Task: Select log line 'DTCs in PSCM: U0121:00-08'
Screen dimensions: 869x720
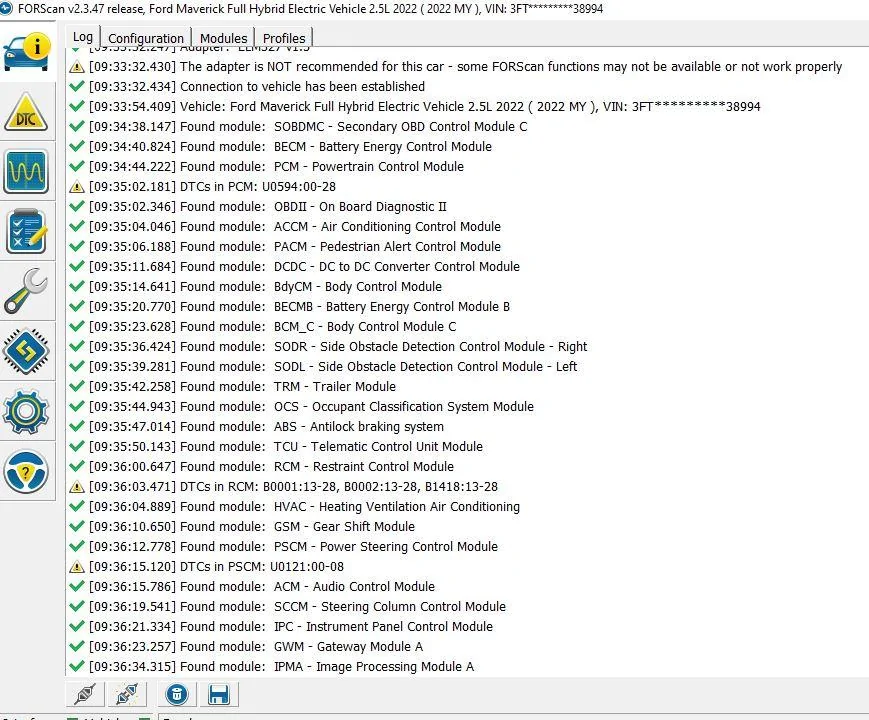Action: 216,566
